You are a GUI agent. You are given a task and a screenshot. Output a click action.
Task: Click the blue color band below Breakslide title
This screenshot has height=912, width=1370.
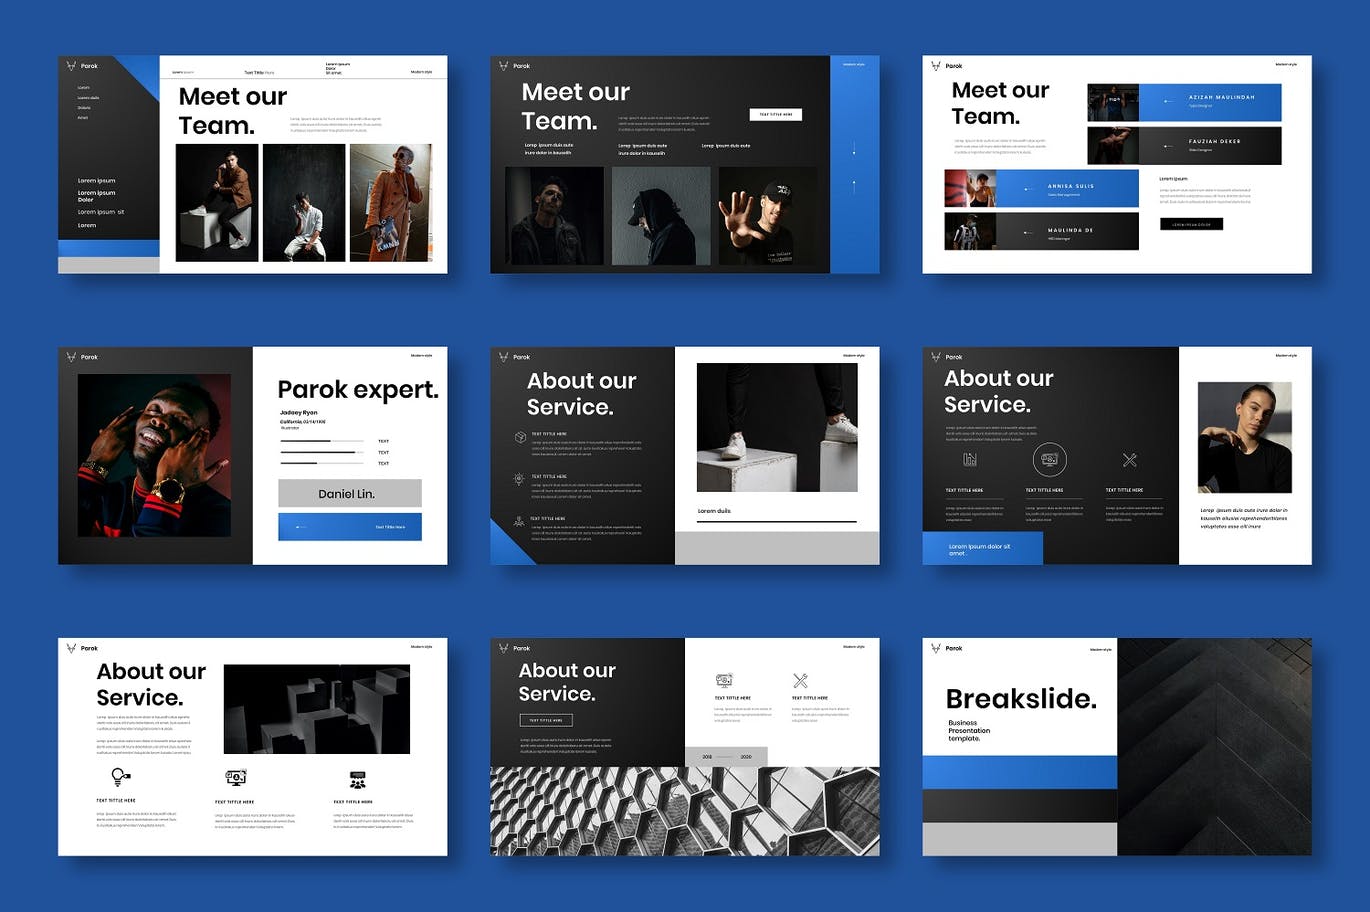(x=1019, y=772)
